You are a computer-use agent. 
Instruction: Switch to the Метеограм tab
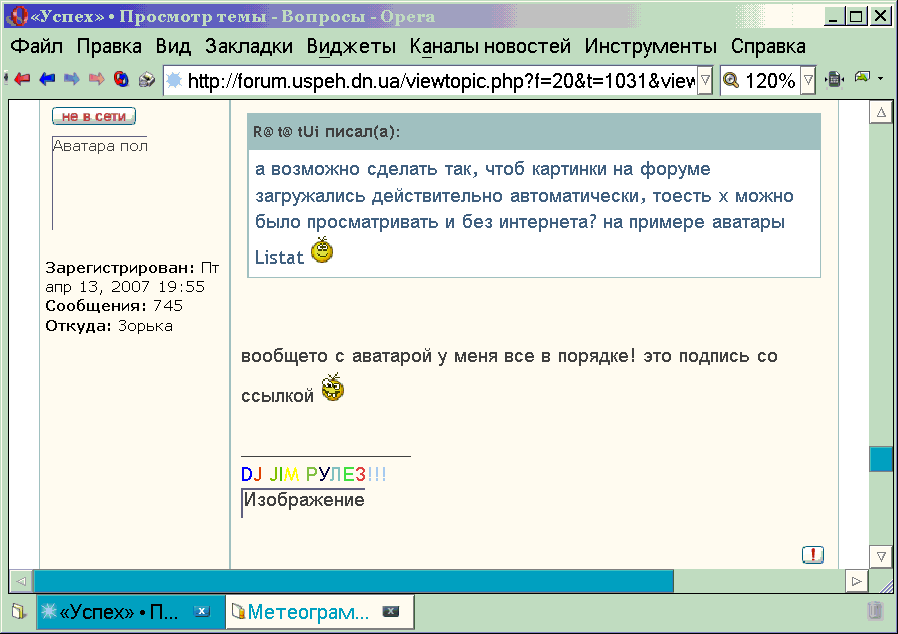308,611
